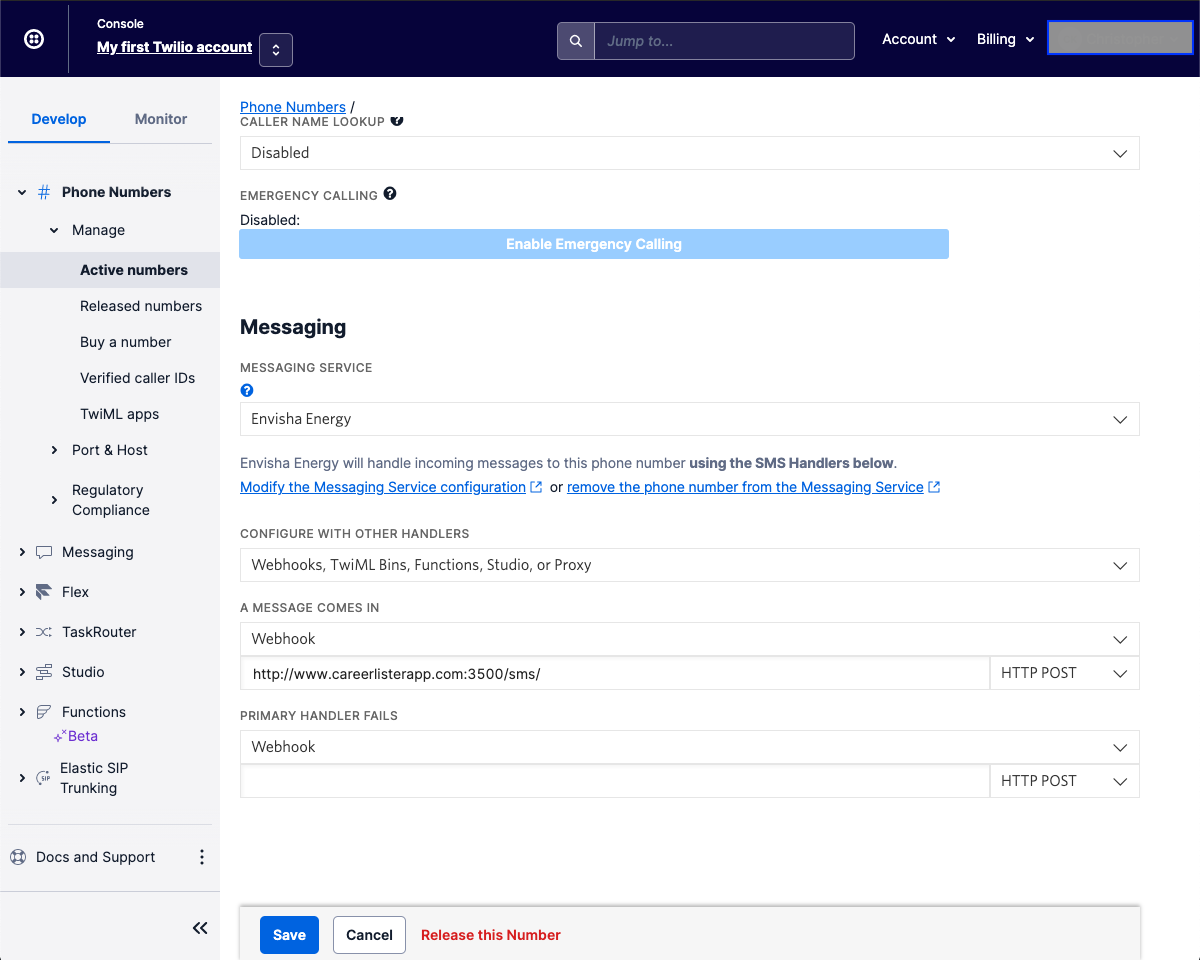Click the empty fallback webhook URL field
The height and width of the screenshot is (960, 1200).
(614, 781)
